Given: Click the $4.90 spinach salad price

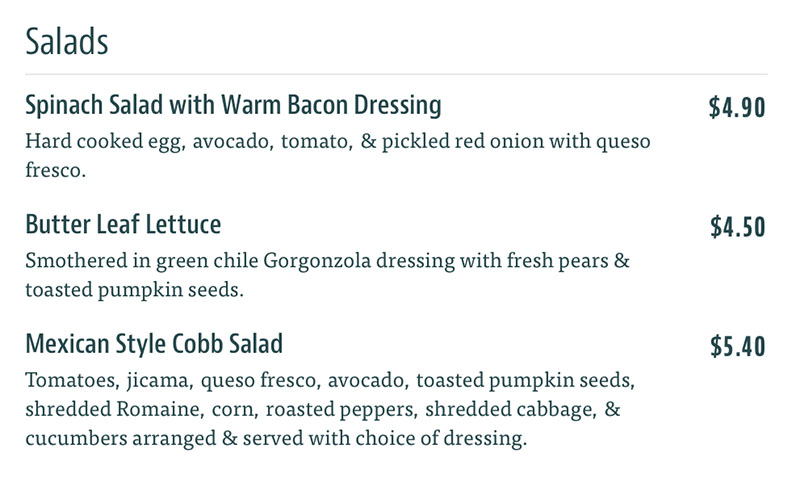Looking at the screenshot, I should (x=737, y=107).
